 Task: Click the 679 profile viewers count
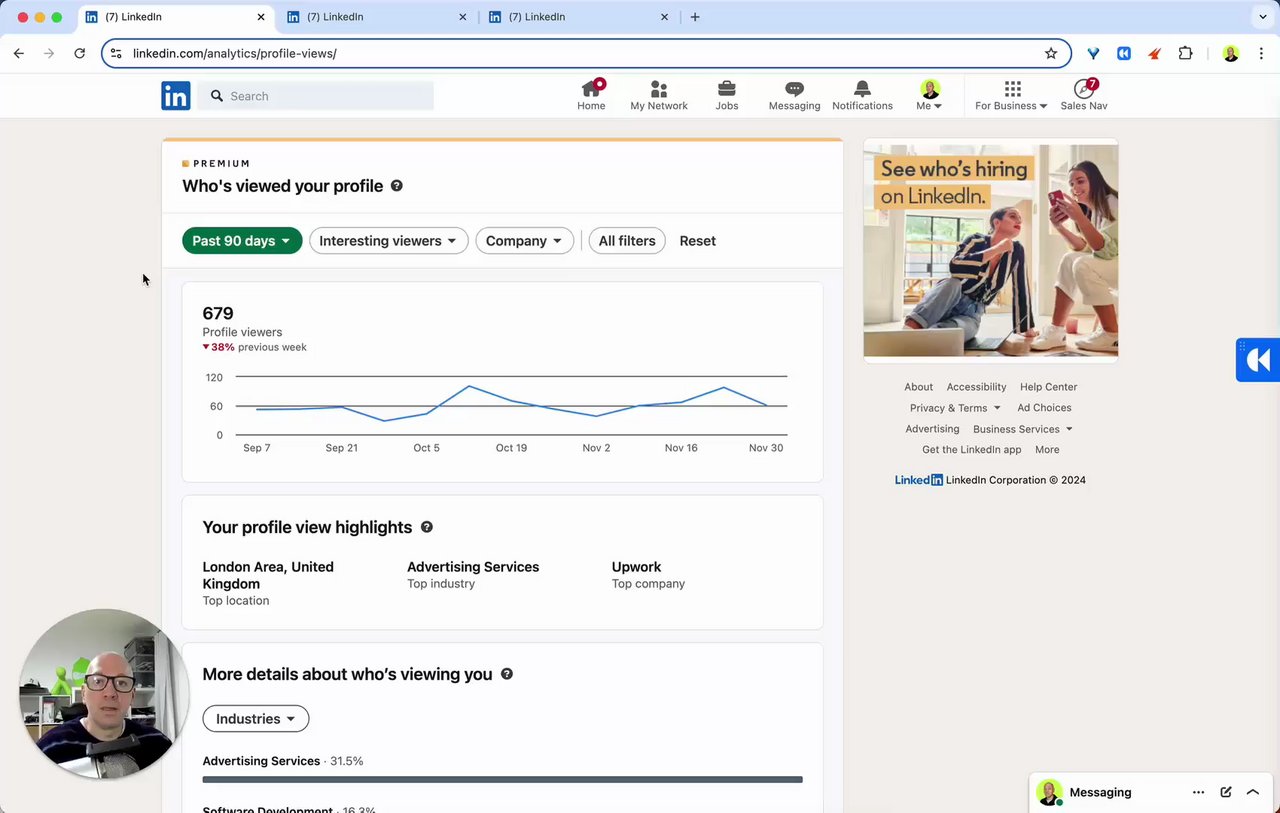[x=218, y=313]
